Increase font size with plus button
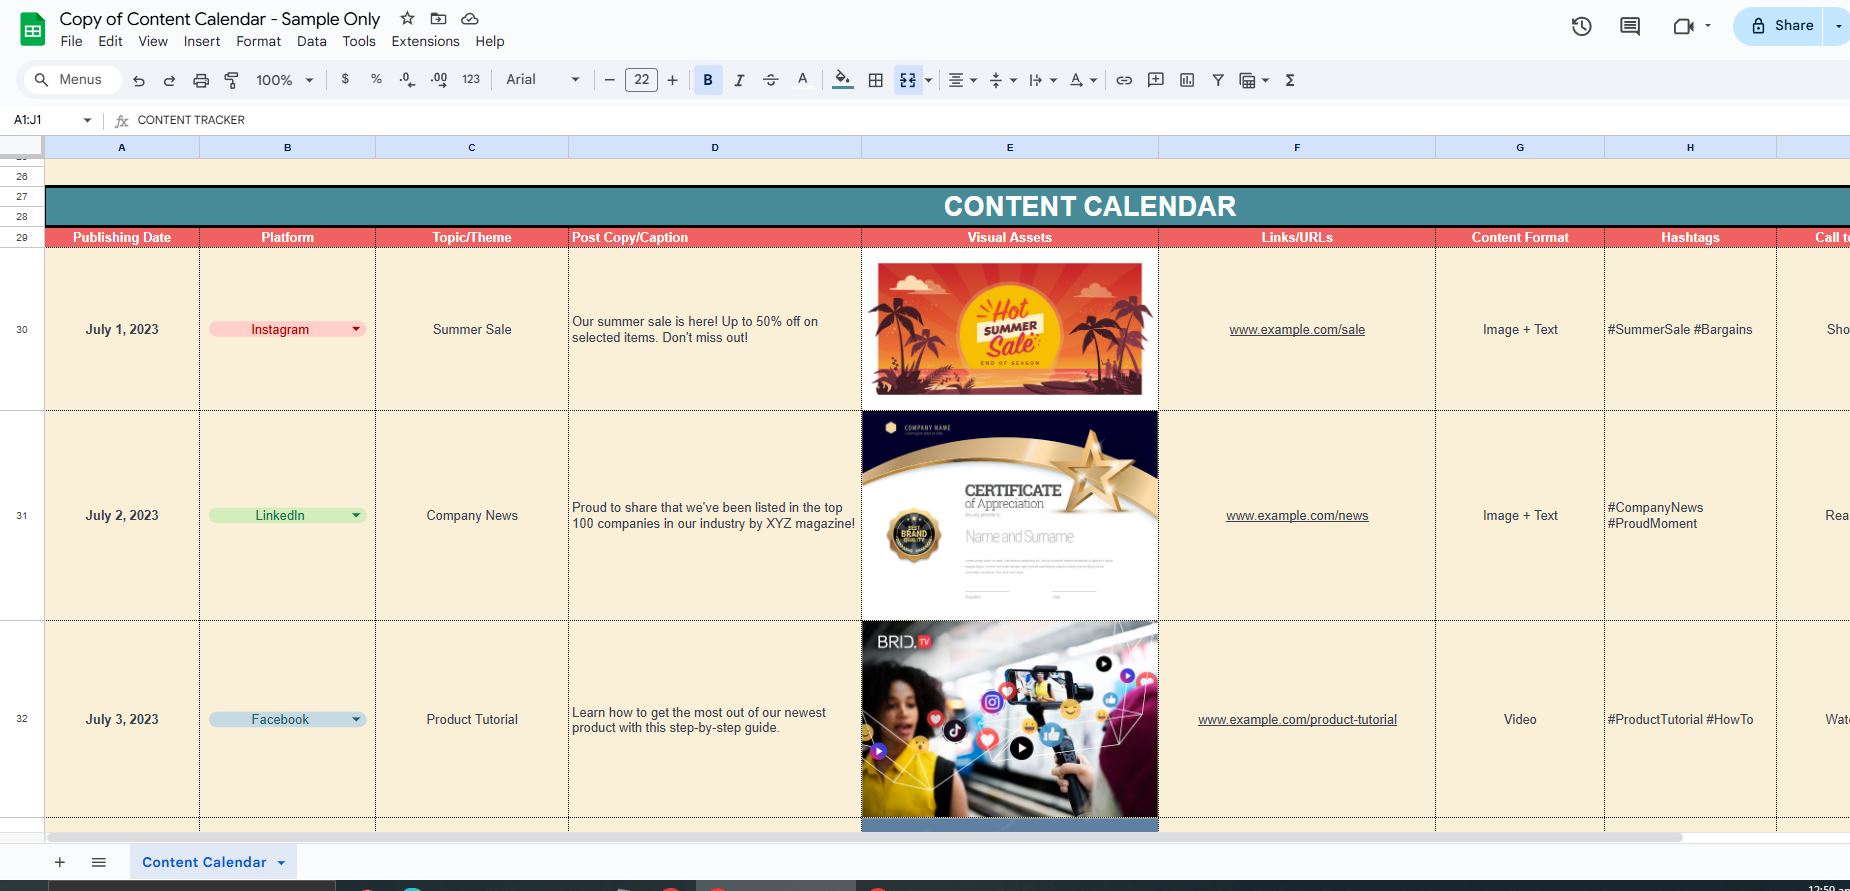 click(x=672, y=80)
